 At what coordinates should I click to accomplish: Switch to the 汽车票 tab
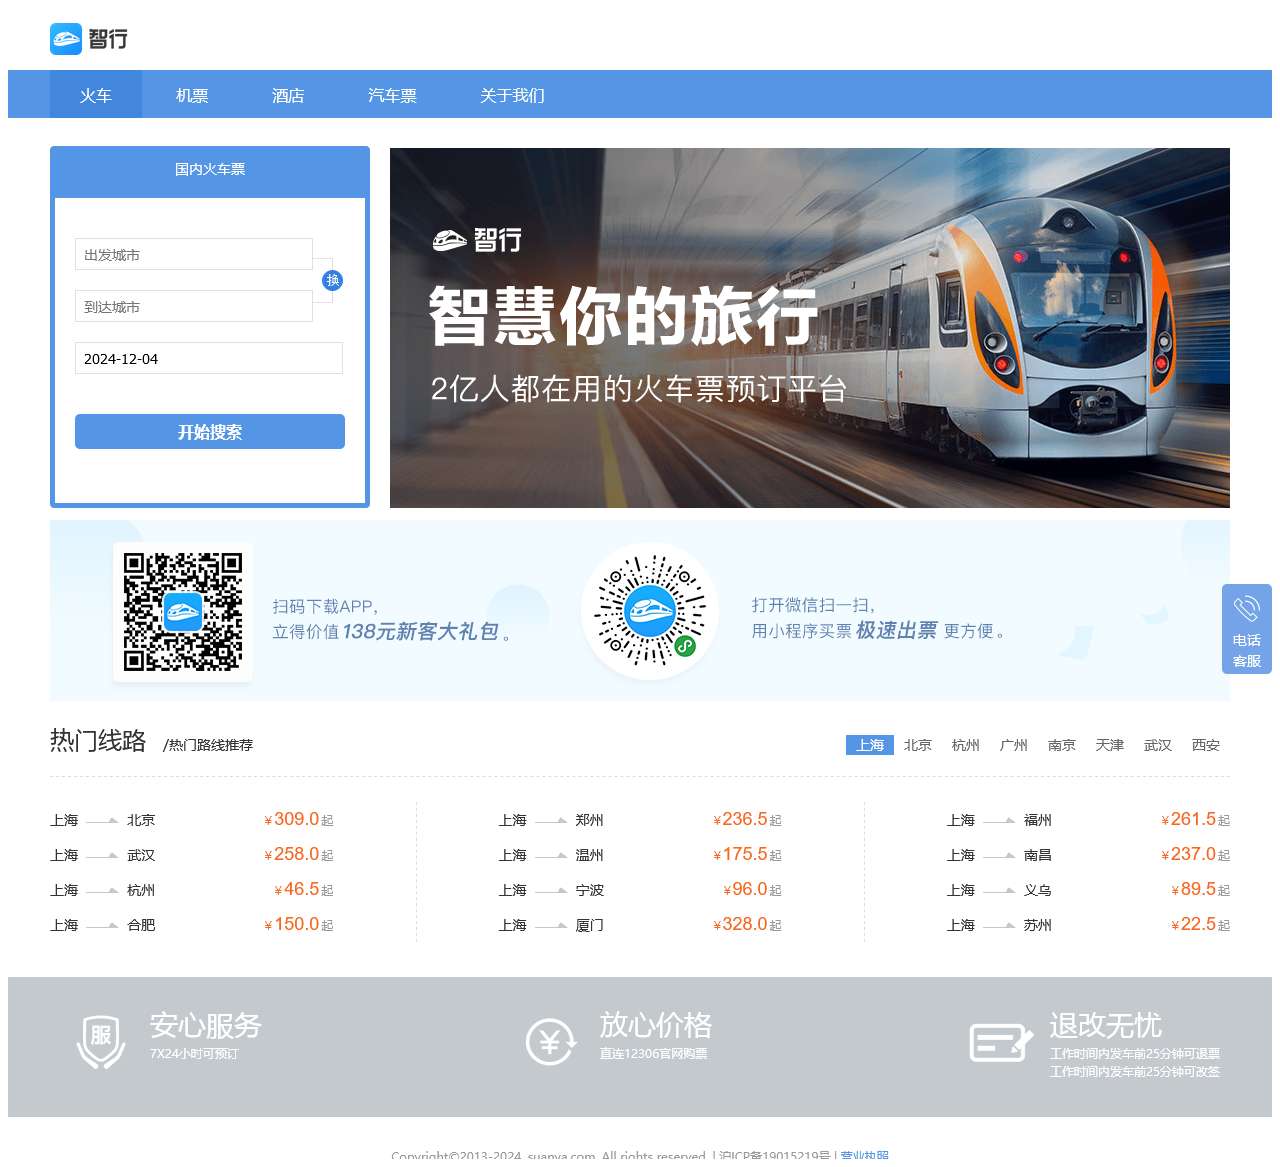tap(392, 95)
